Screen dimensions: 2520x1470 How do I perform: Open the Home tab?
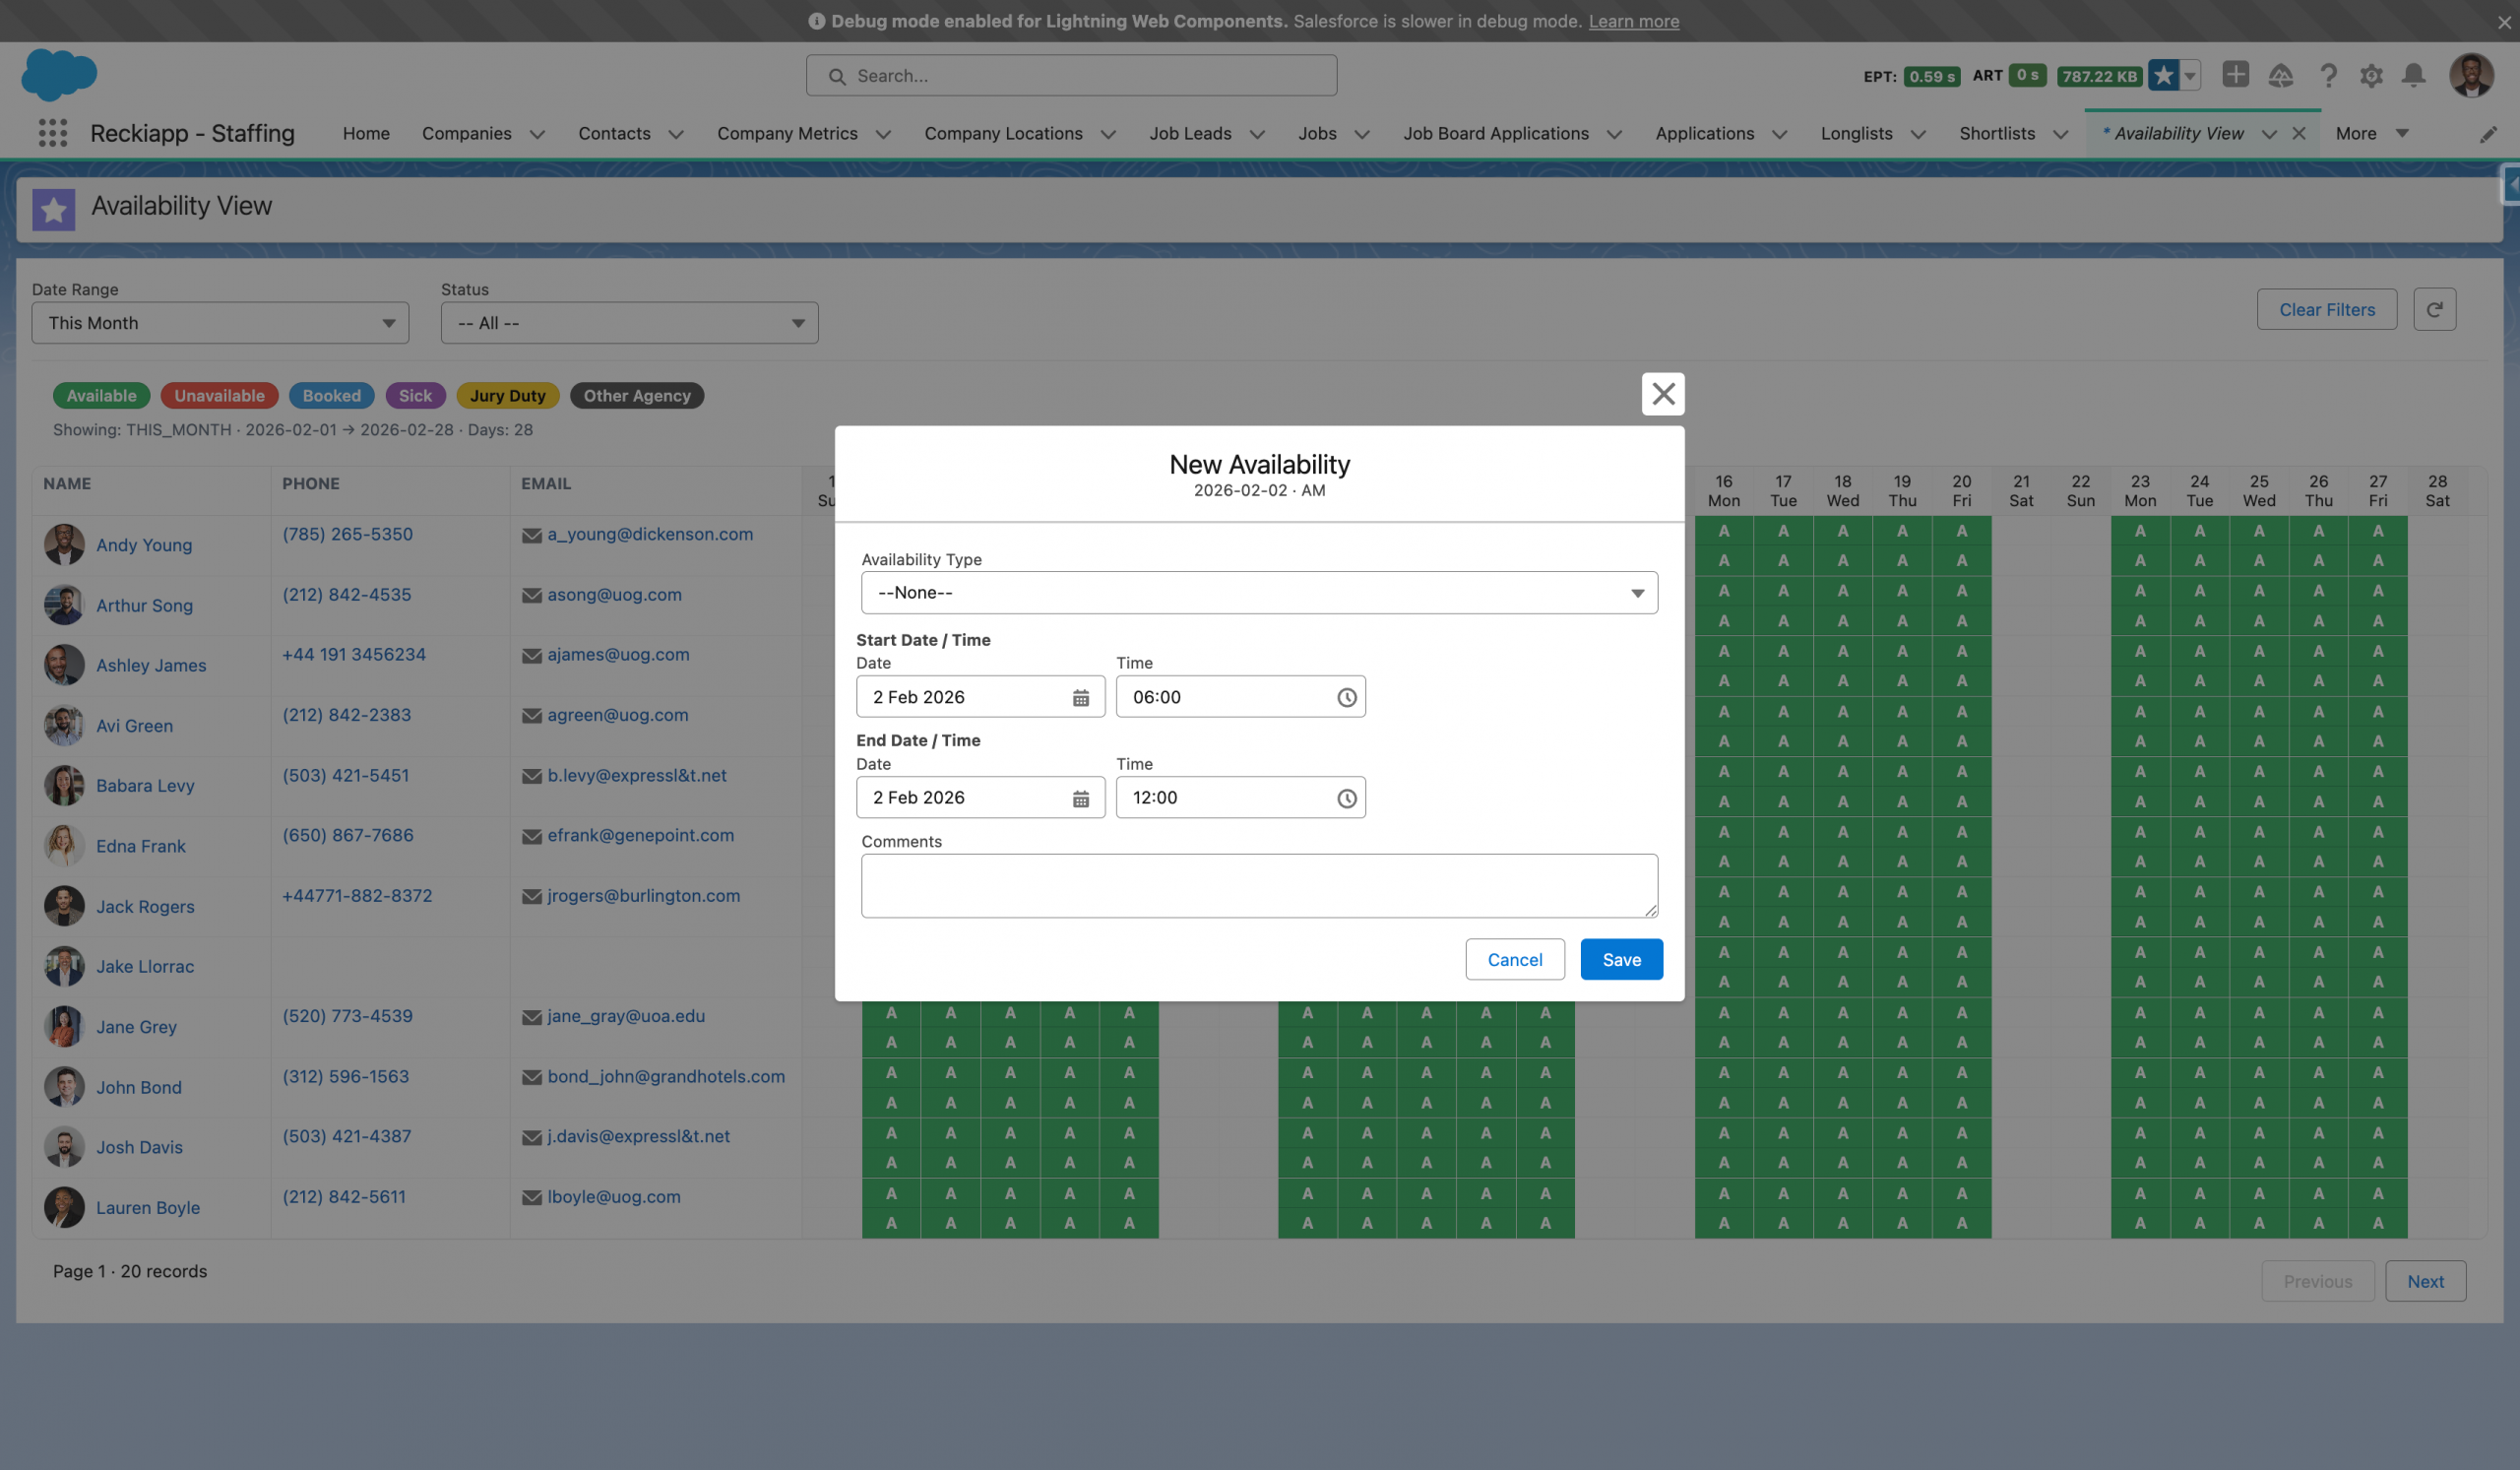tap(366, 133)
